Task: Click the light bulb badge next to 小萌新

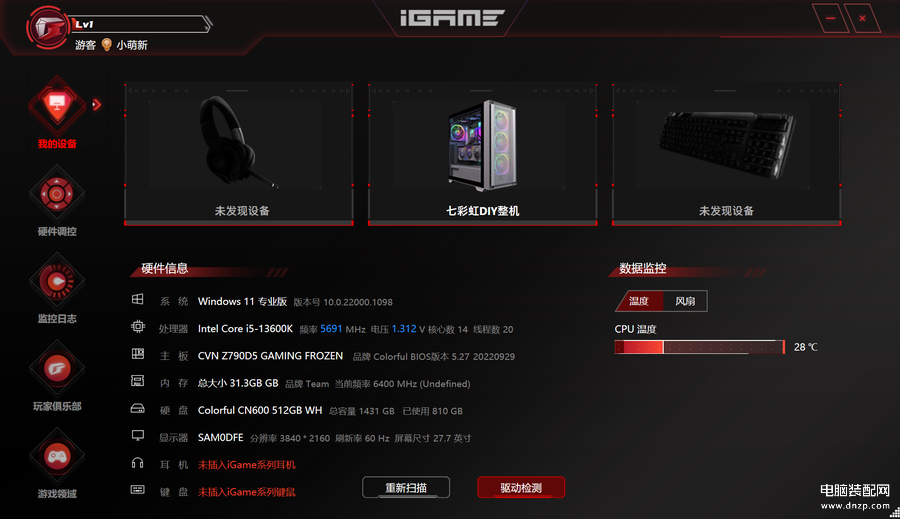Action: [106, 45]
